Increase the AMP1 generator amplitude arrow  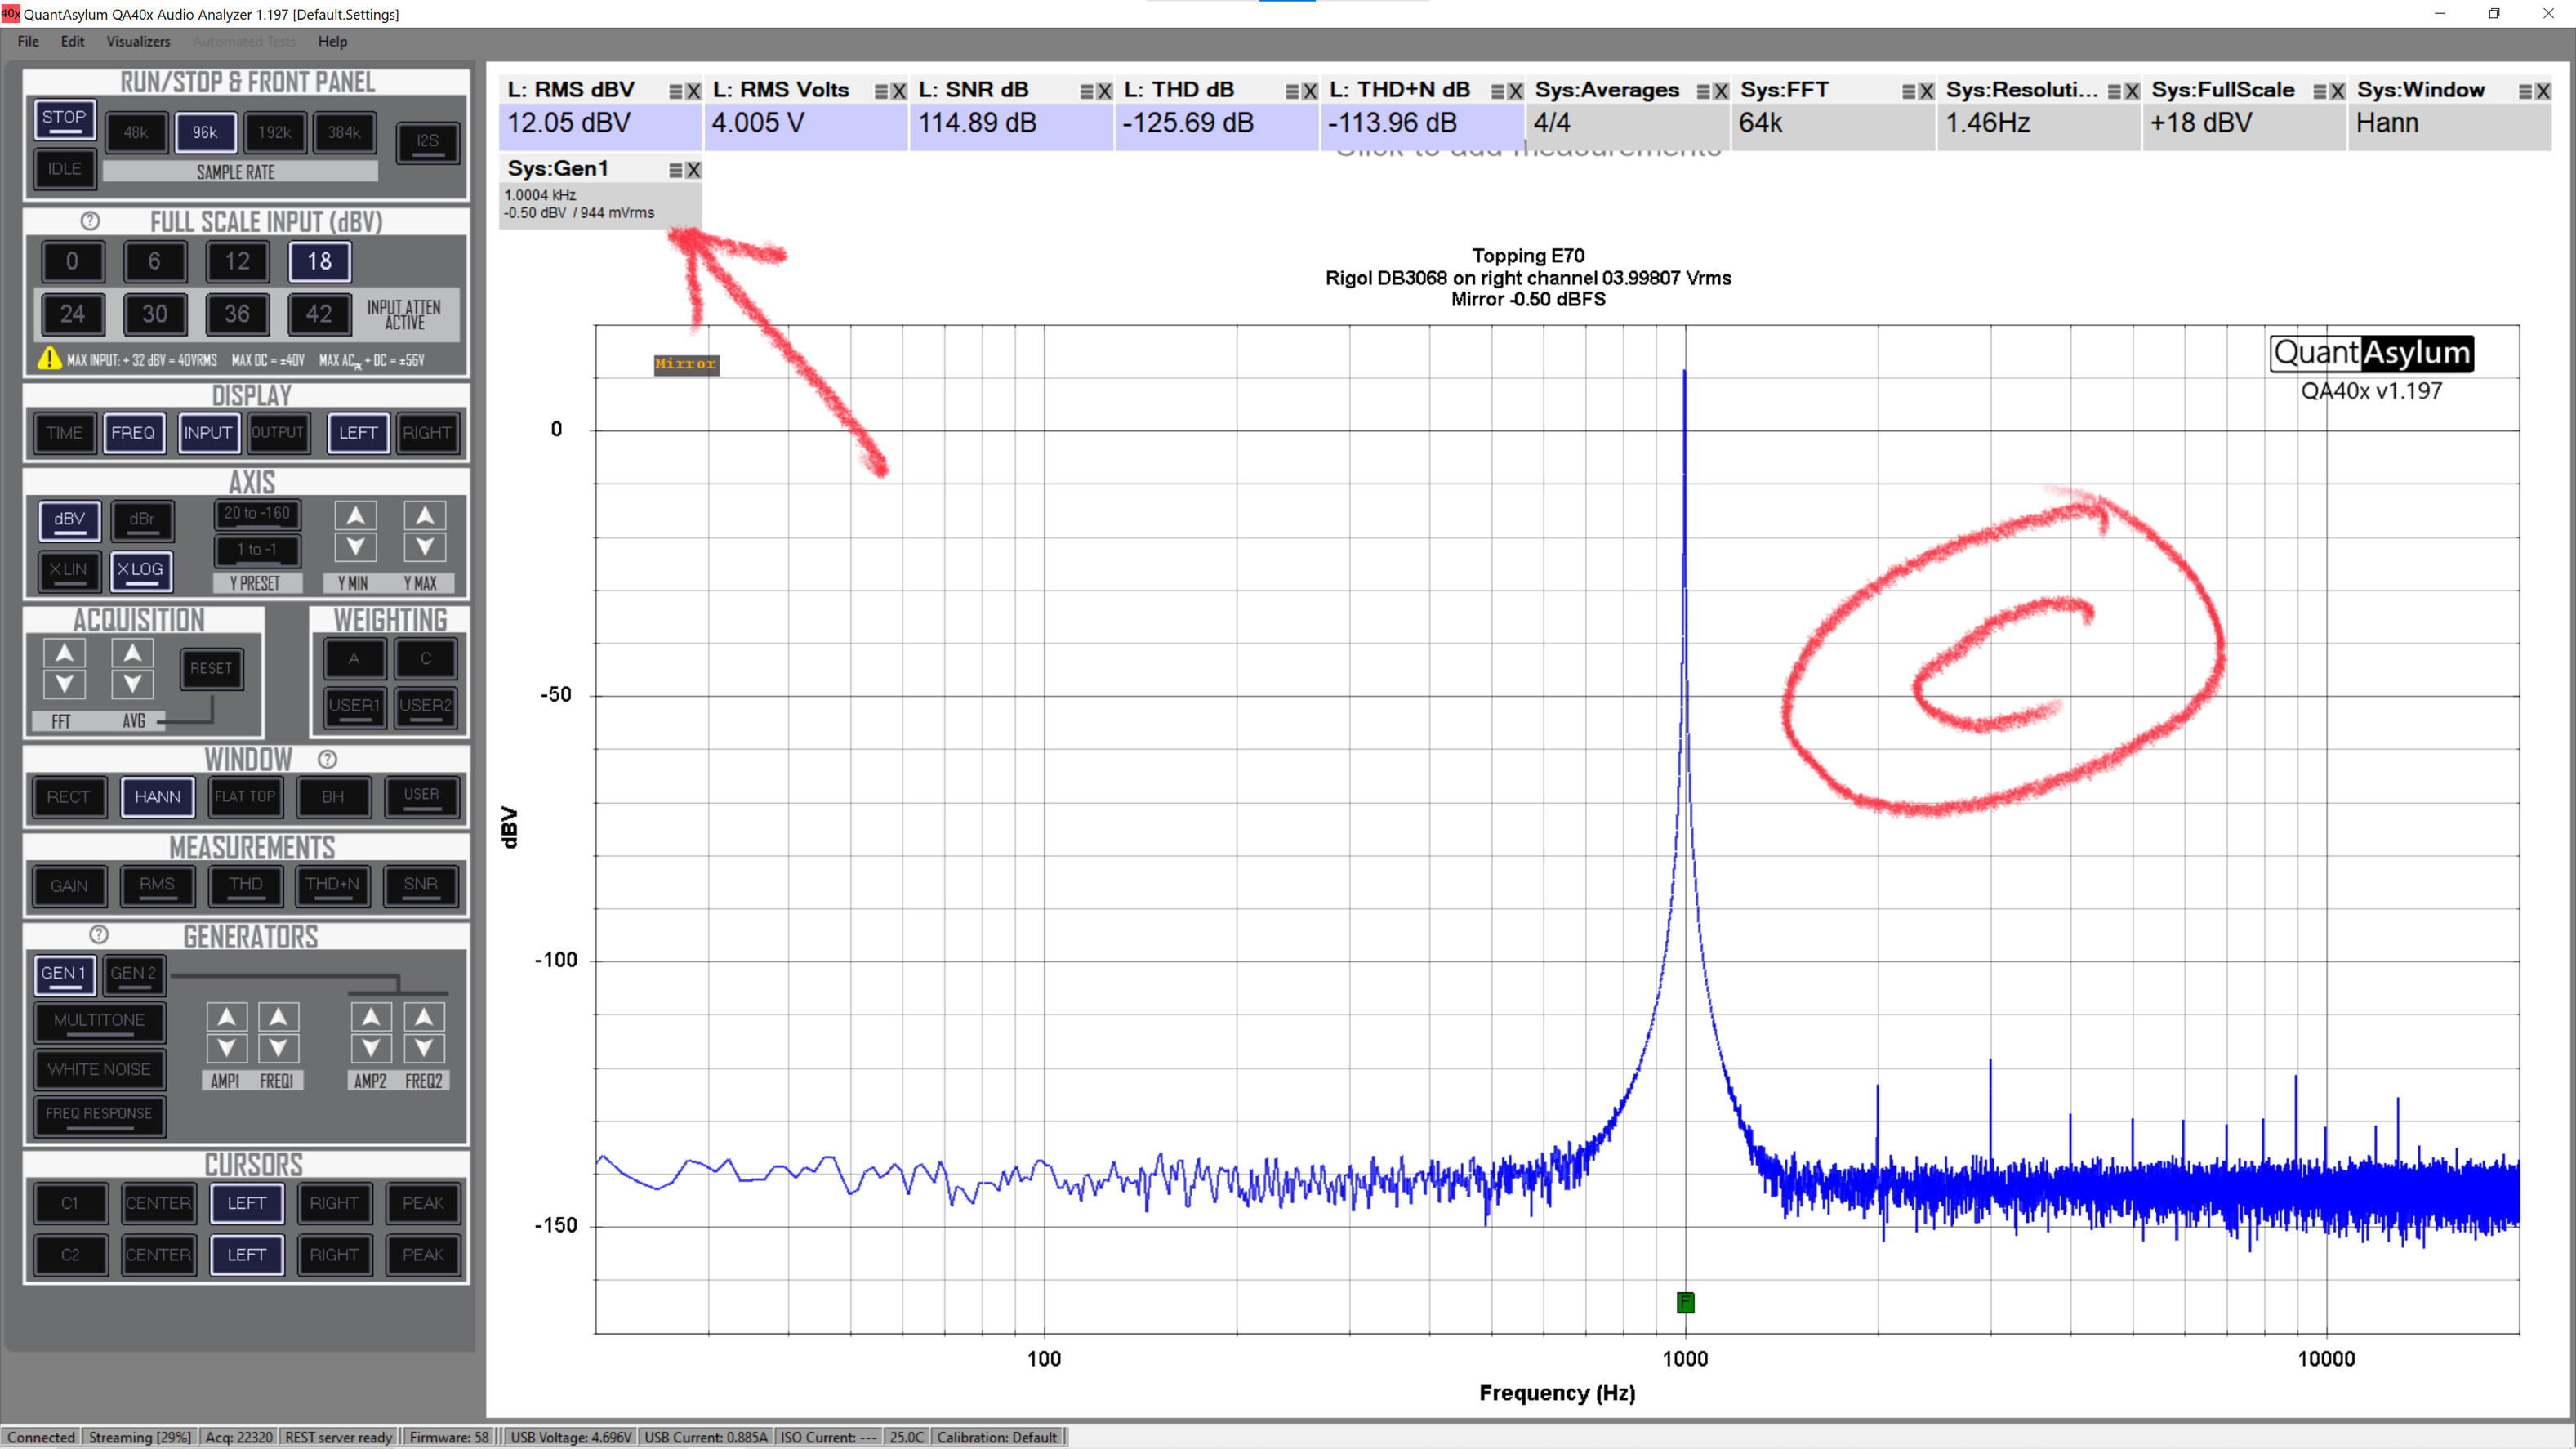pos(227,1017)
